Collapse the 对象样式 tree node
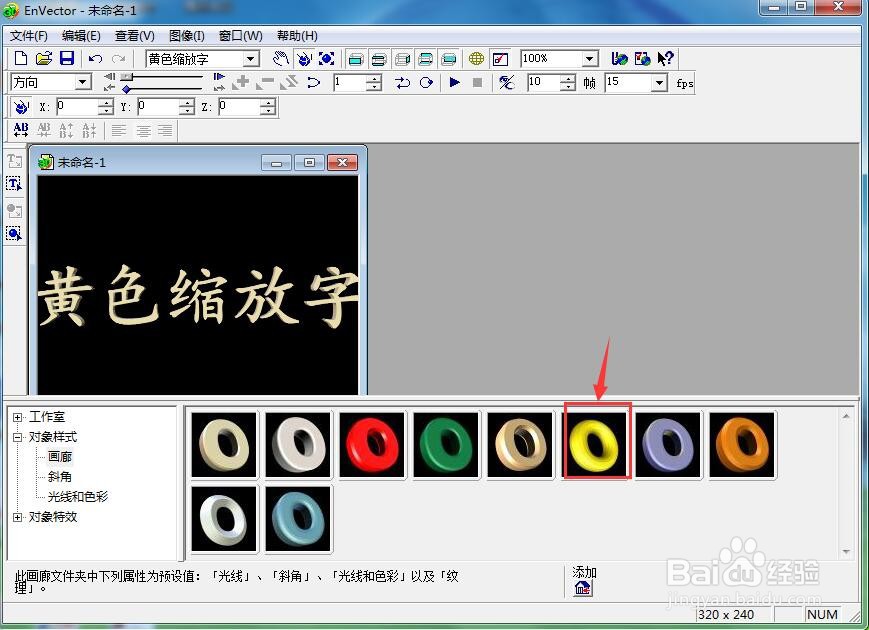Image resolution: width=869 pixels, height=630 pixels. (18, 437)
